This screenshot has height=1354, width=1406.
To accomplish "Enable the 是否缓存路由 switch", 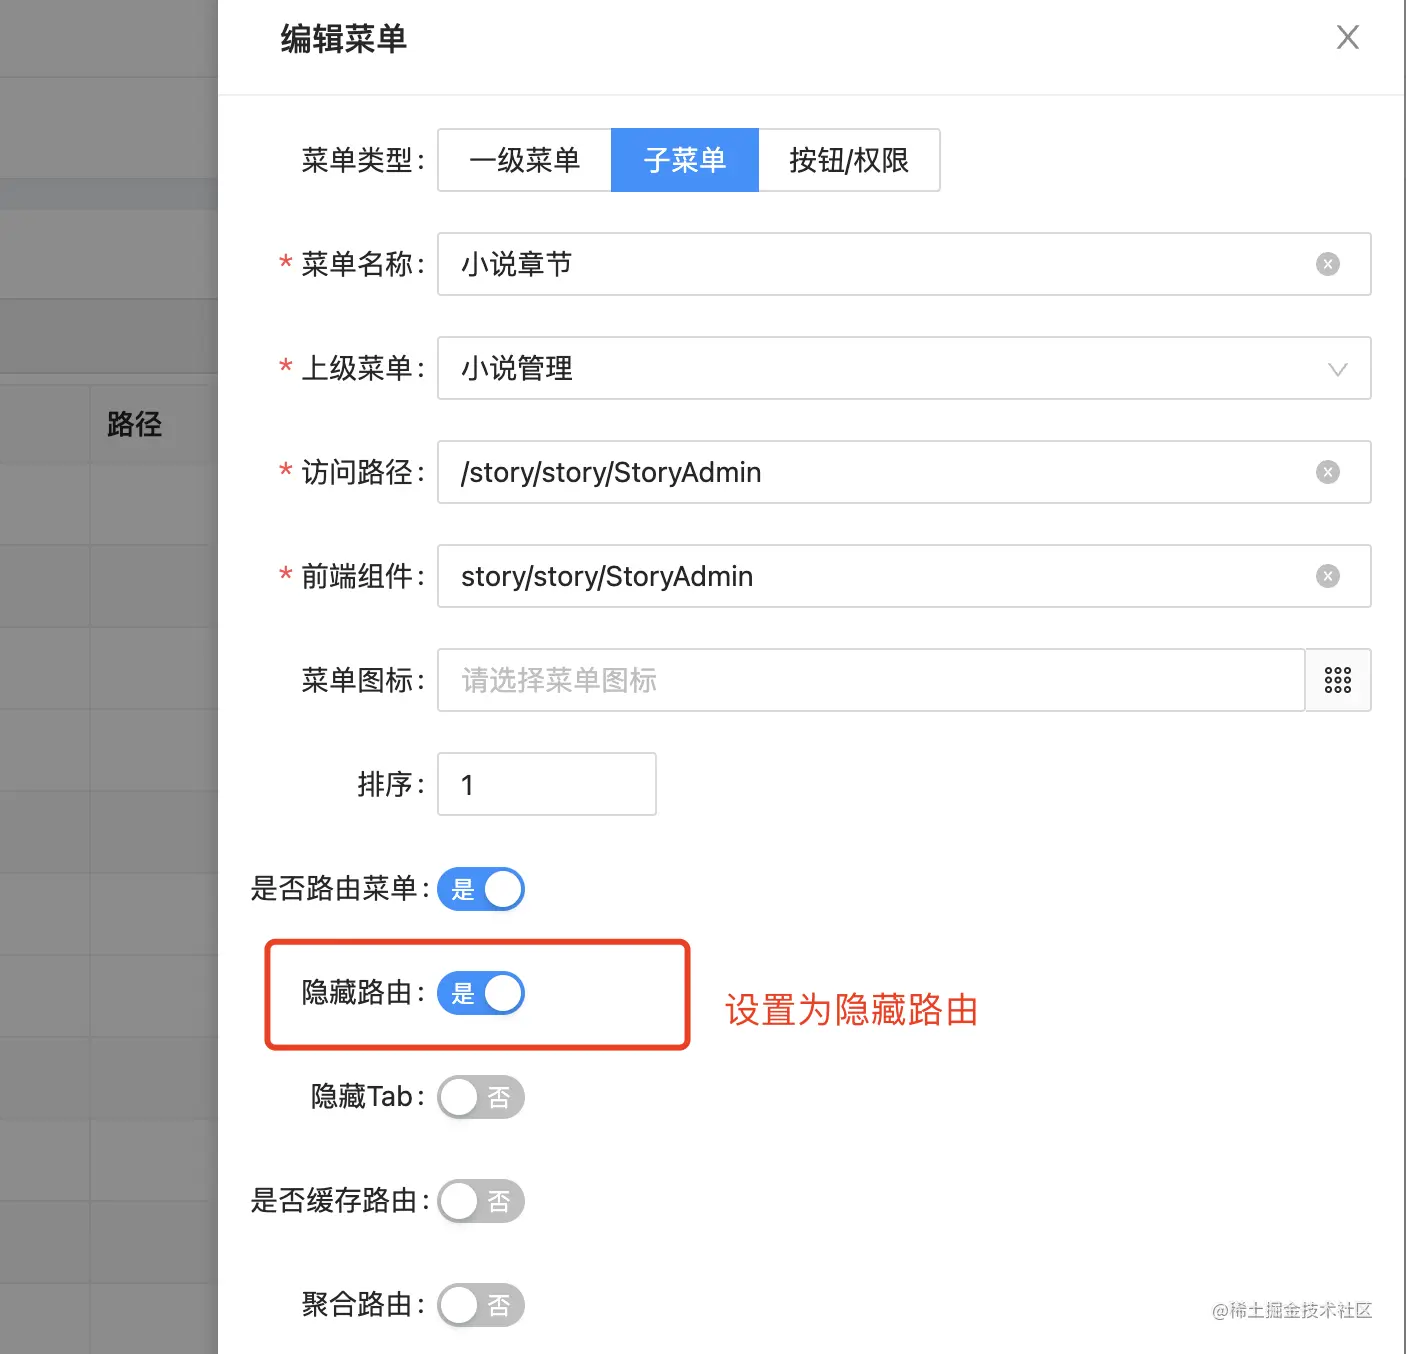I will 481,1201.
